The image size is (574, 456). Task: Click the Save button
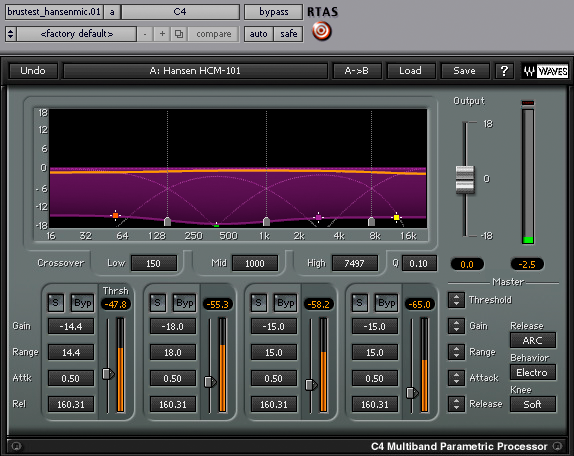point(465,71)
